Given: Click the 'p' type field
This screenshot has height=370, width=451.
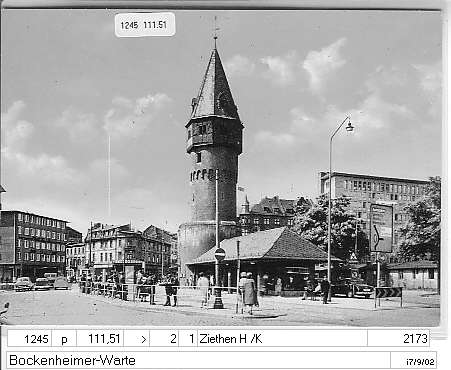Looking at the screenshot, I should 64,339.
